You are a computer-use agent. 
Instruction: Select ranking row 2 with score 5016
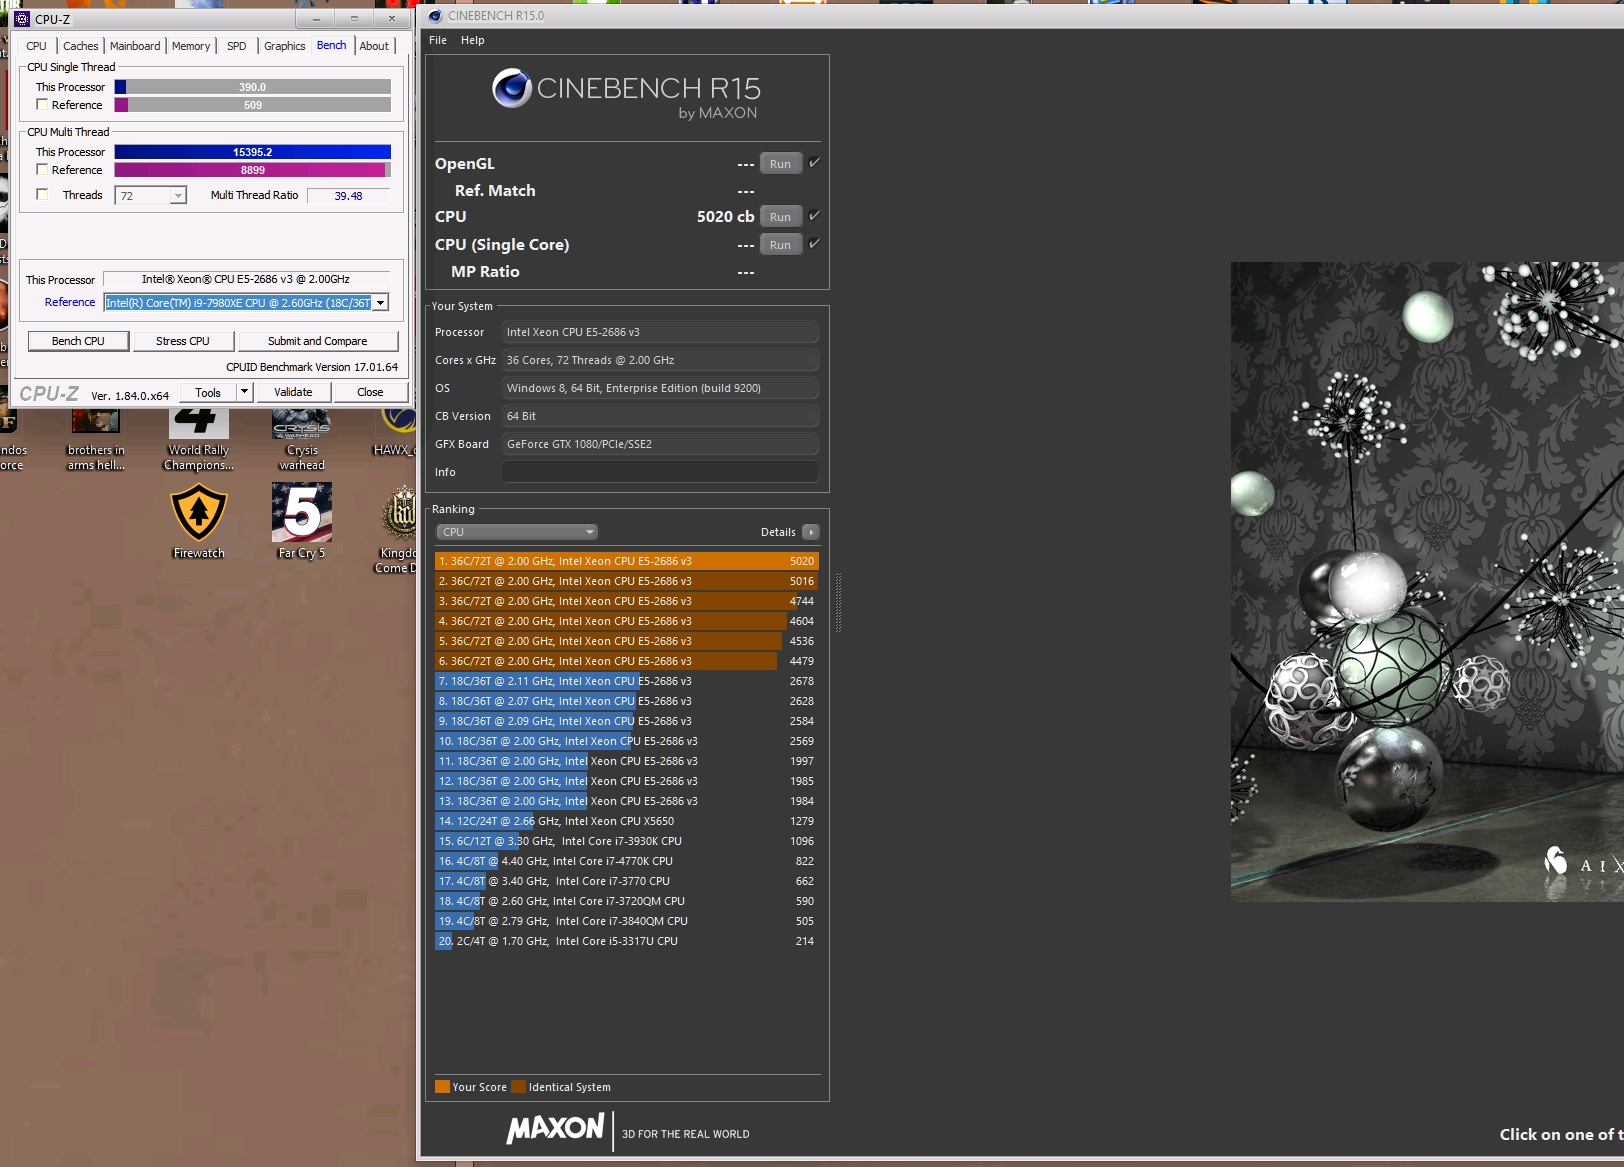pos(627,581)
